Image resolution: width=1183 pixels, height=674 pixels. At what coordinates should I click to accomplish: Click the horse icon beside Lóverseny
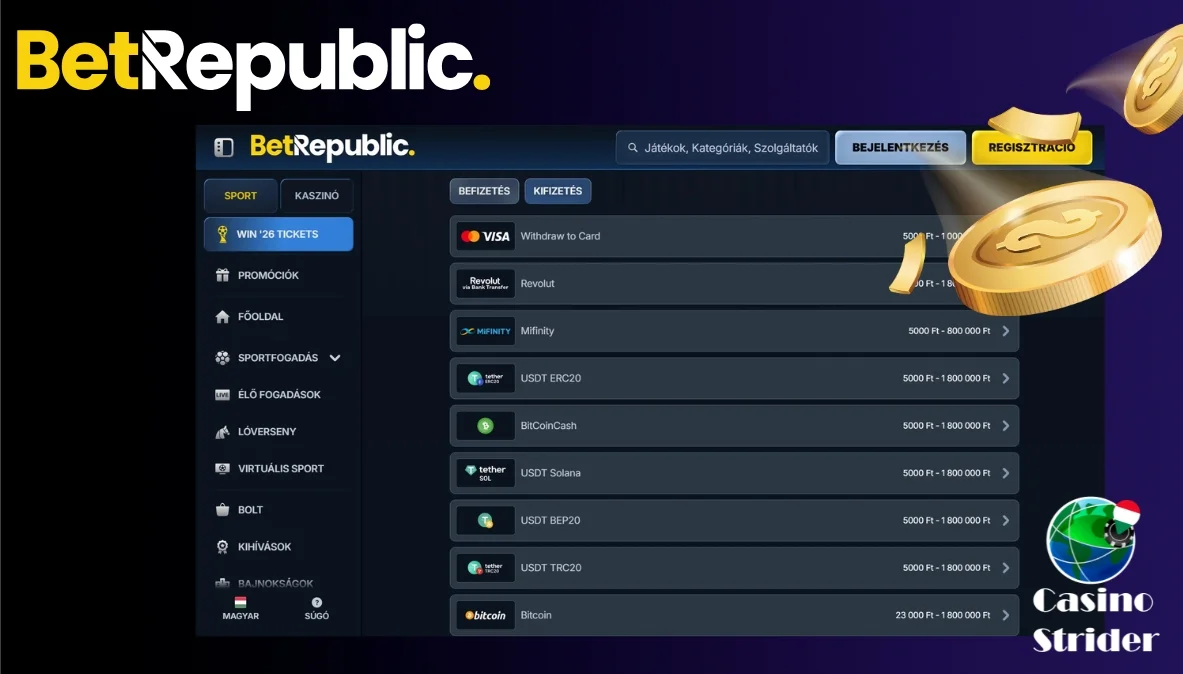point(223,432)
